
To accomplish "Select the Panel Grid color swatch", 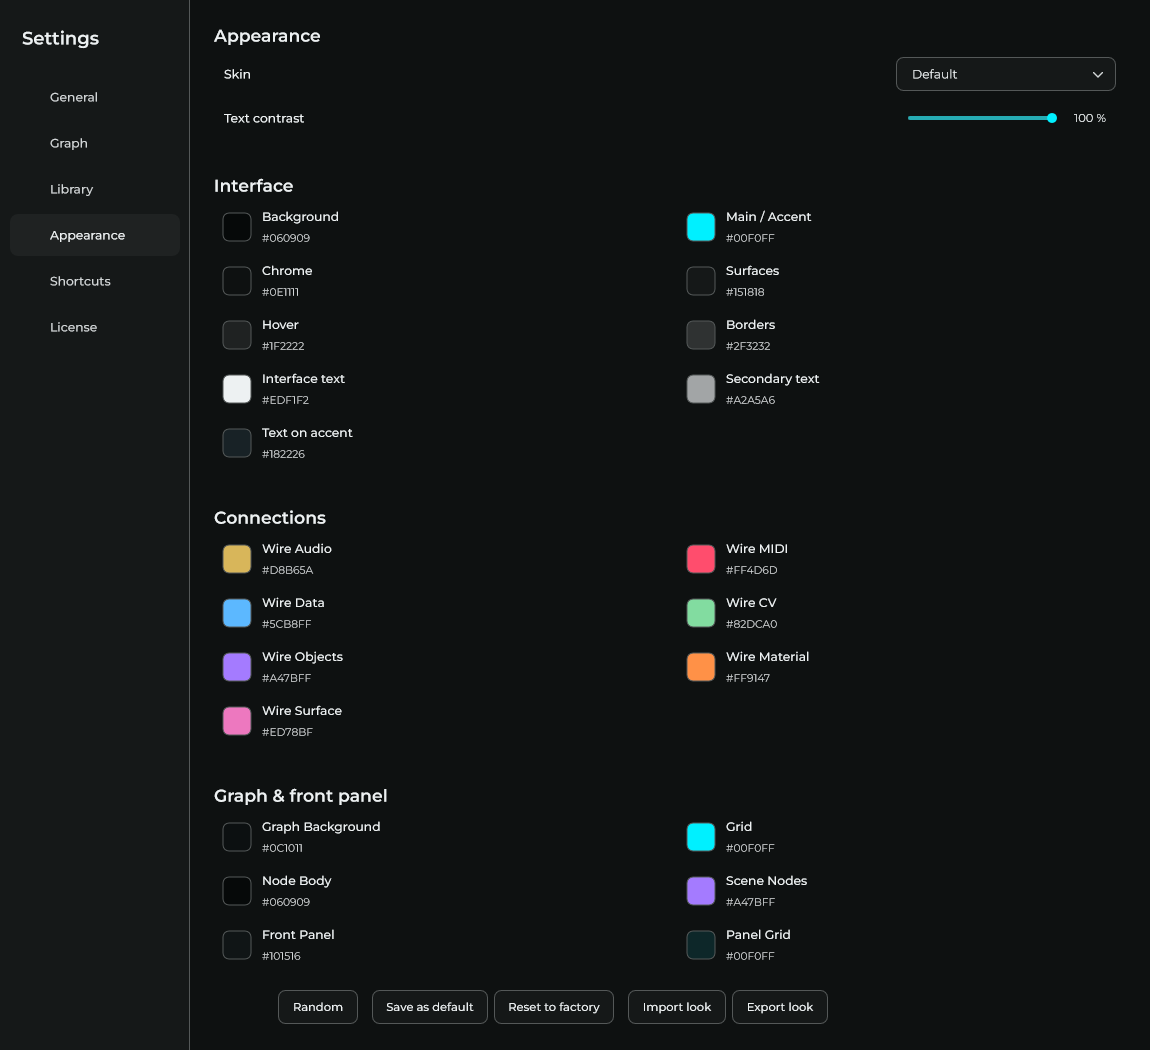I will point(700,945).
